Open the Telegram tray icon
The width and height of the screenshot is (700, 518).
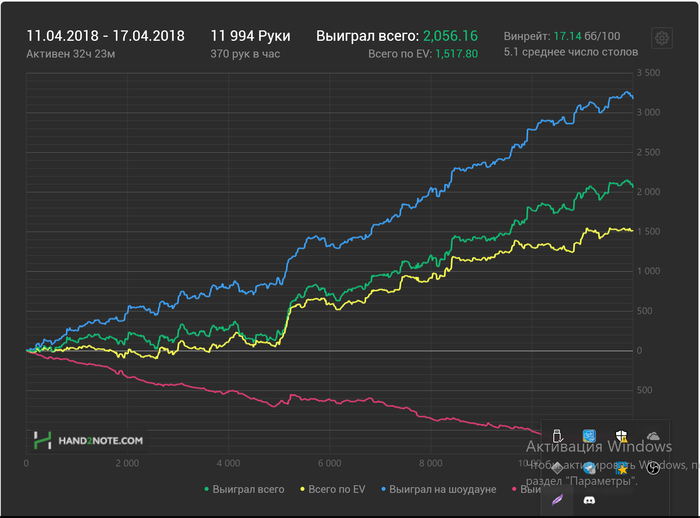589,468
